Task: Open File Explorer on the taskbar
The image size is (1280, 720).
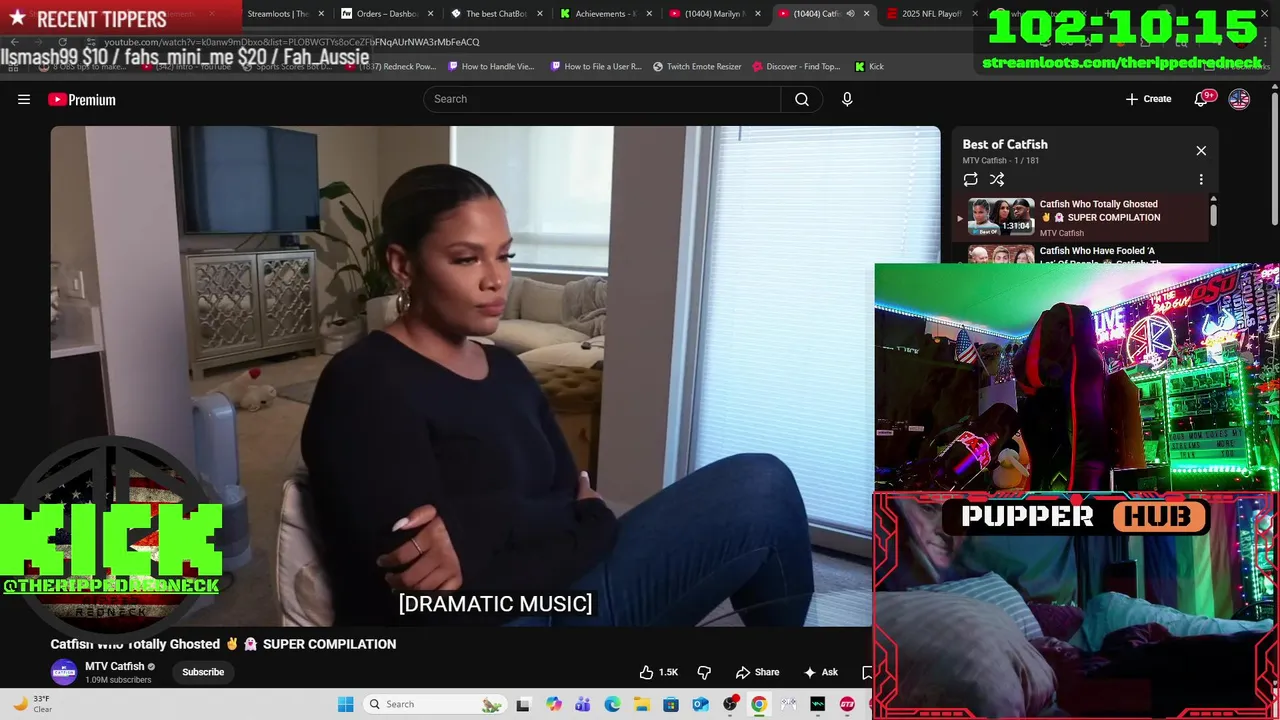Action: (x=641, y=704)
